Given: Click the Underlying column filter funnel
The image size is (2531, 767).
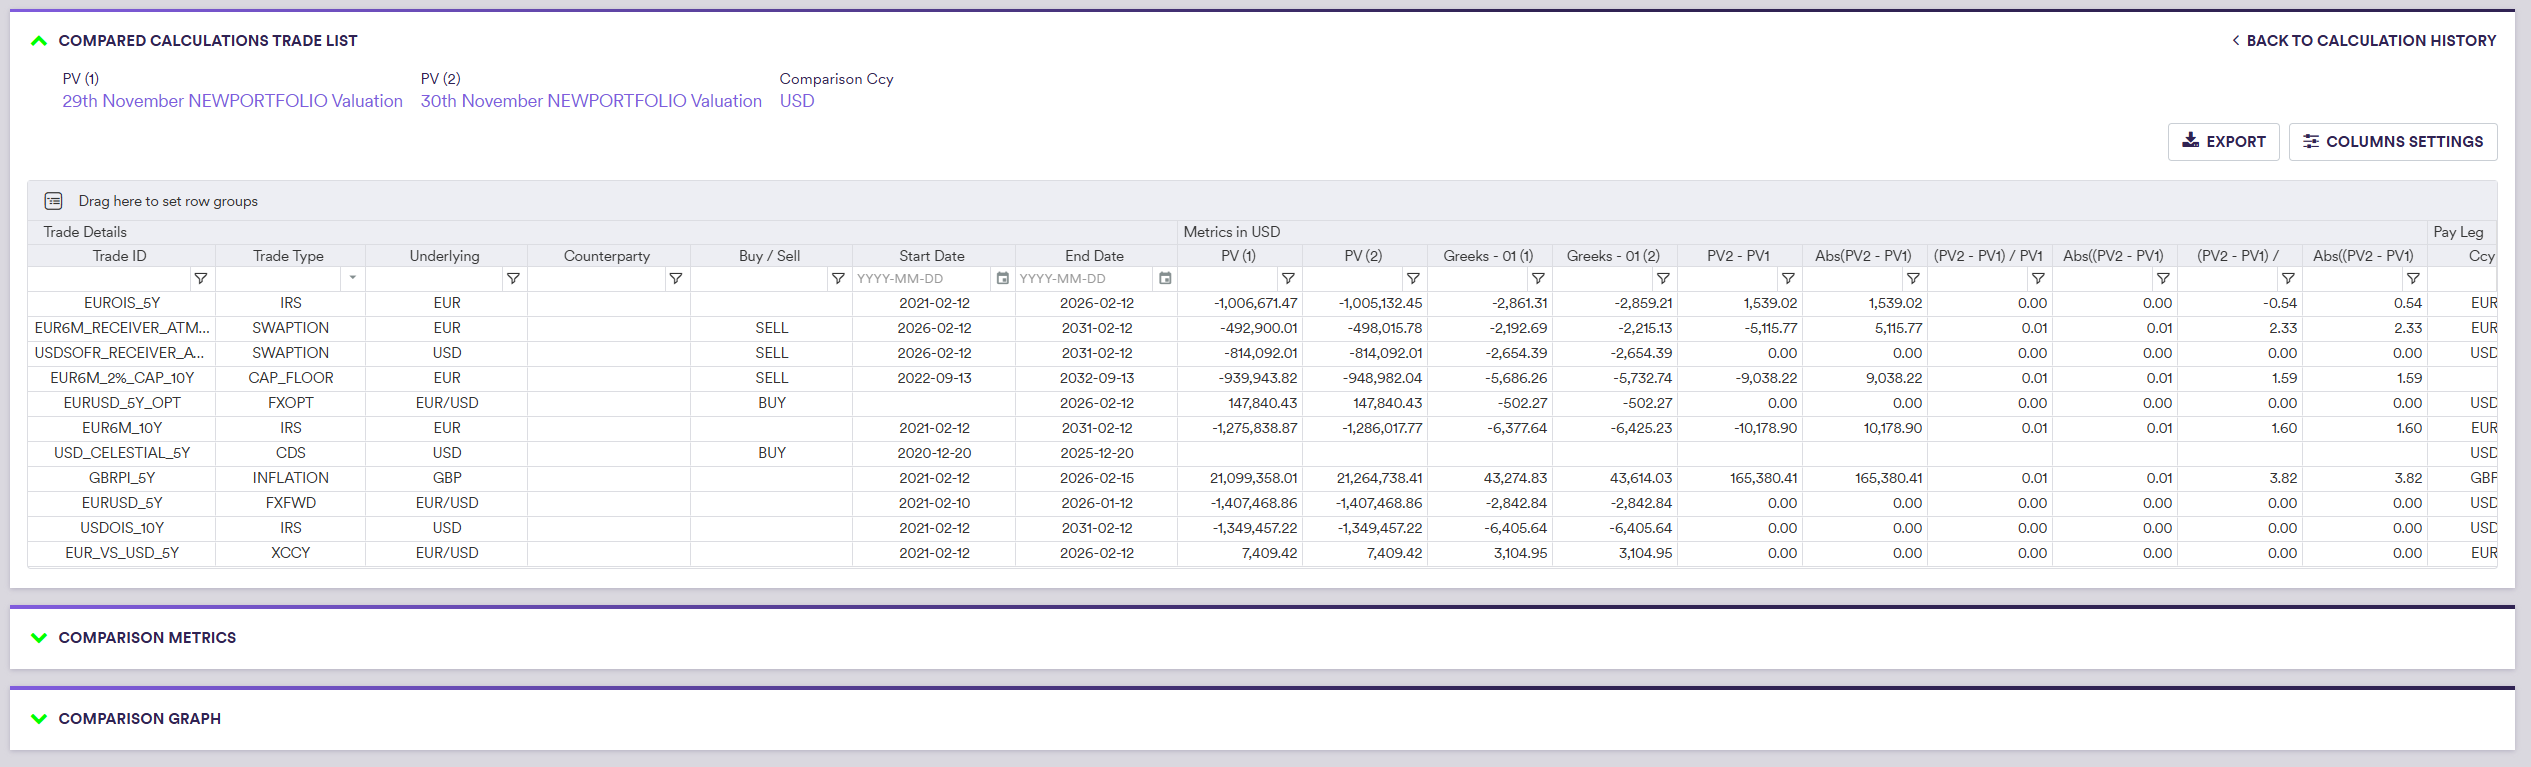Looking at the screenshot, I should (513, 279).
